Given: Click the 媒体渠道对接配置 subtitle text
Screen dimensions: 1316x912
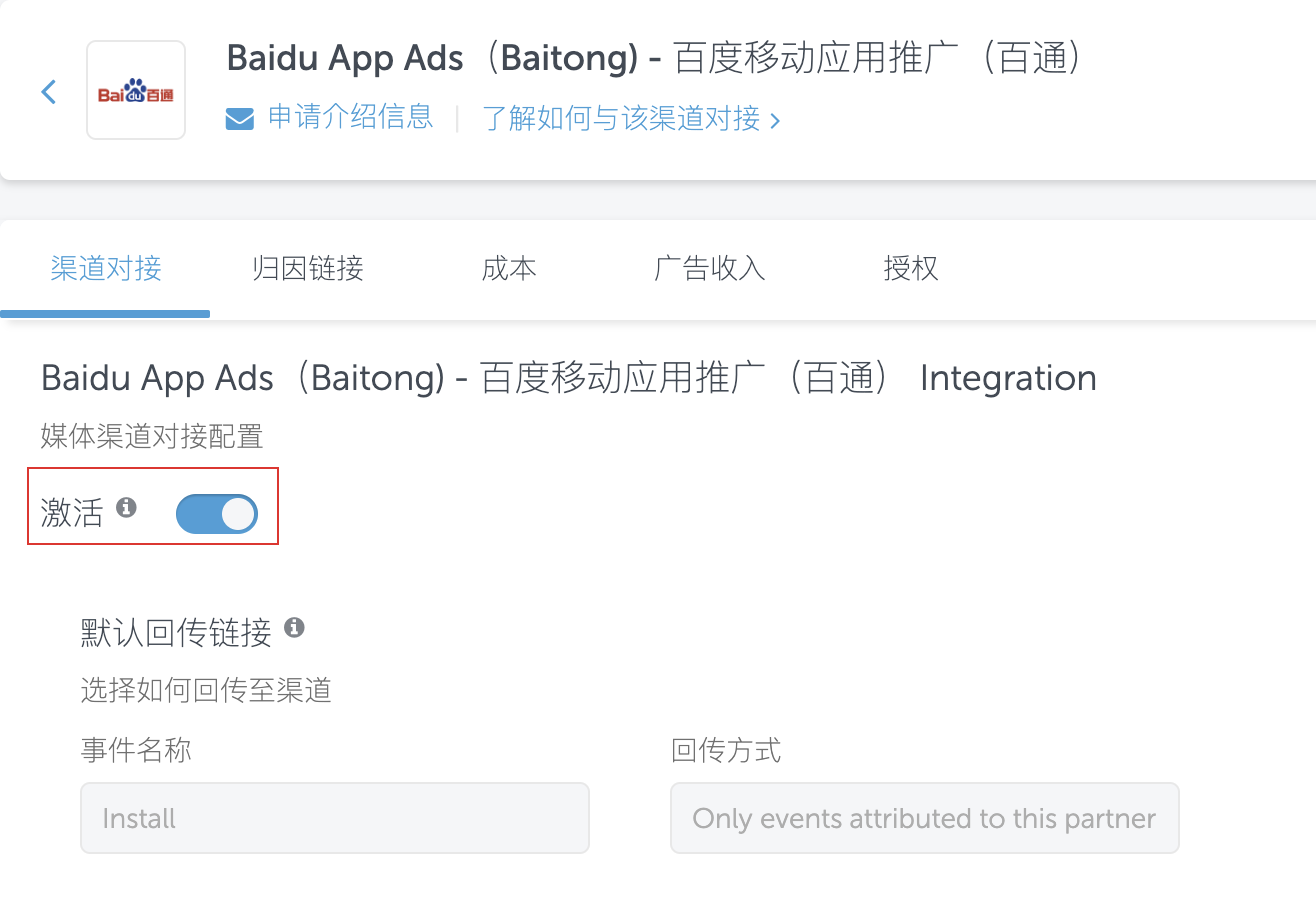Looking at the screenshot, I should click(x=152, y=436).
